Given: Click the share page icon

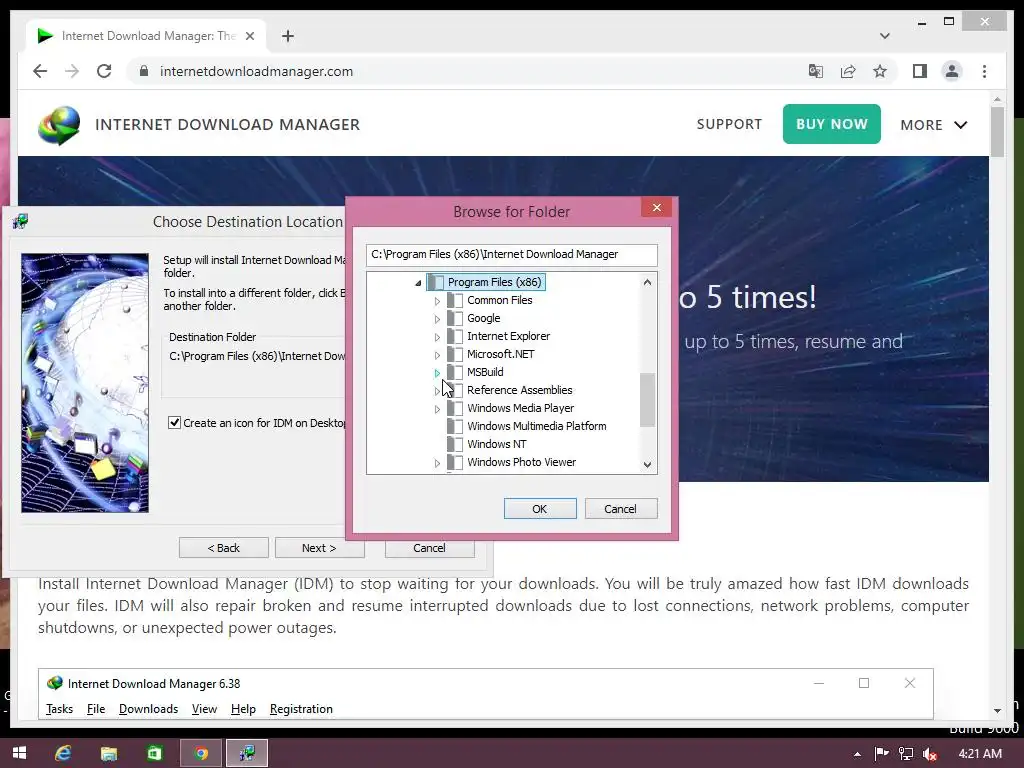Looking at the screenshot, I should click(x=848, y=71).
